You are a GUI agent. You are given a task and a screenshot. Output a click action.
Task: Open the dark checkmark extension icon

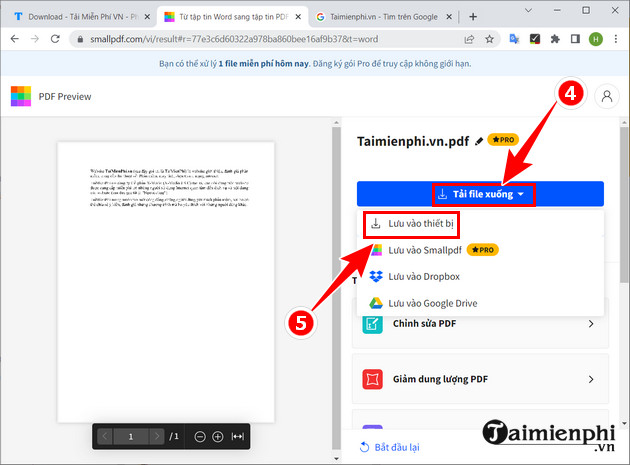click(534, 39)
